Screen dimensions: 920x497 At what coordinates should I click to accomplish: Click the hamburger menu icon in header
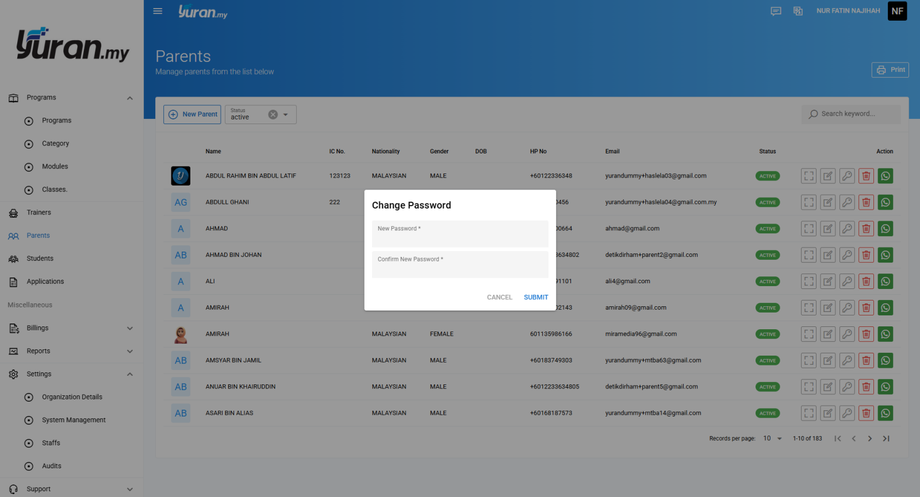(157, 11)
